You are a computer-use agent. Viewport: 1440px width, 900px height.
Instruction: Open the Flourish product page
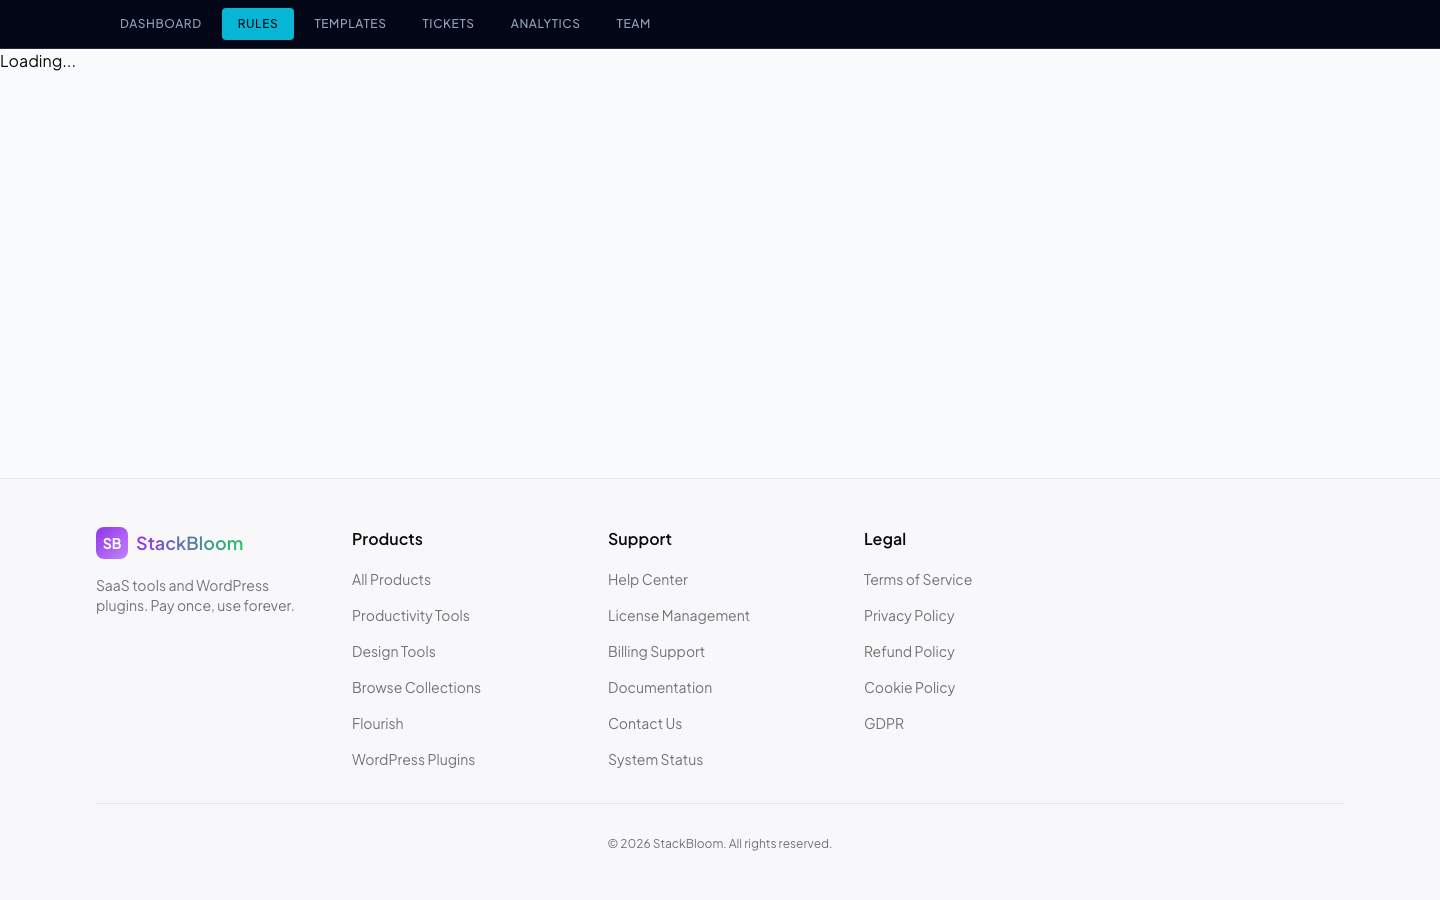[x=377, y=723]
